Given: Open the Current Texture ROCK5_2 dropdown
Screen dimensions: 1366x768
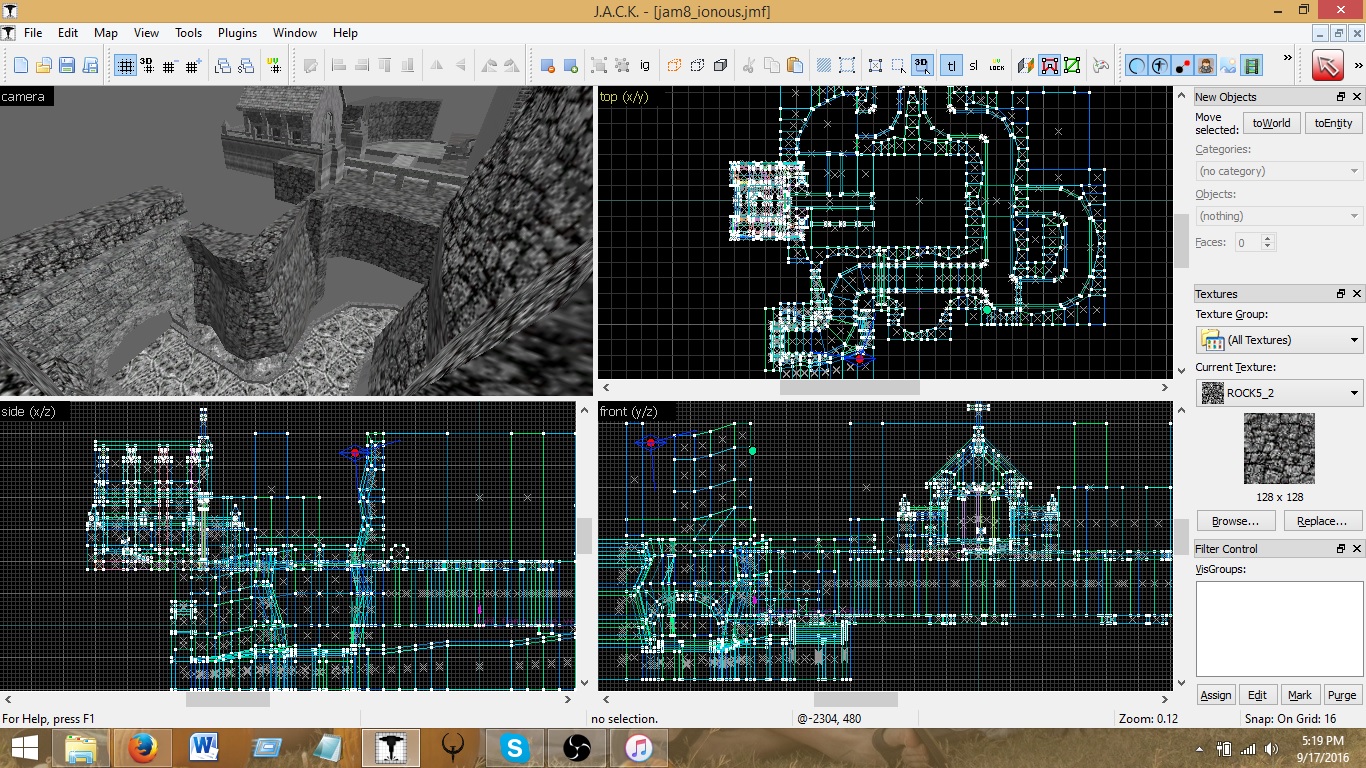Looking at the screenshot, I should (1279, 393).
